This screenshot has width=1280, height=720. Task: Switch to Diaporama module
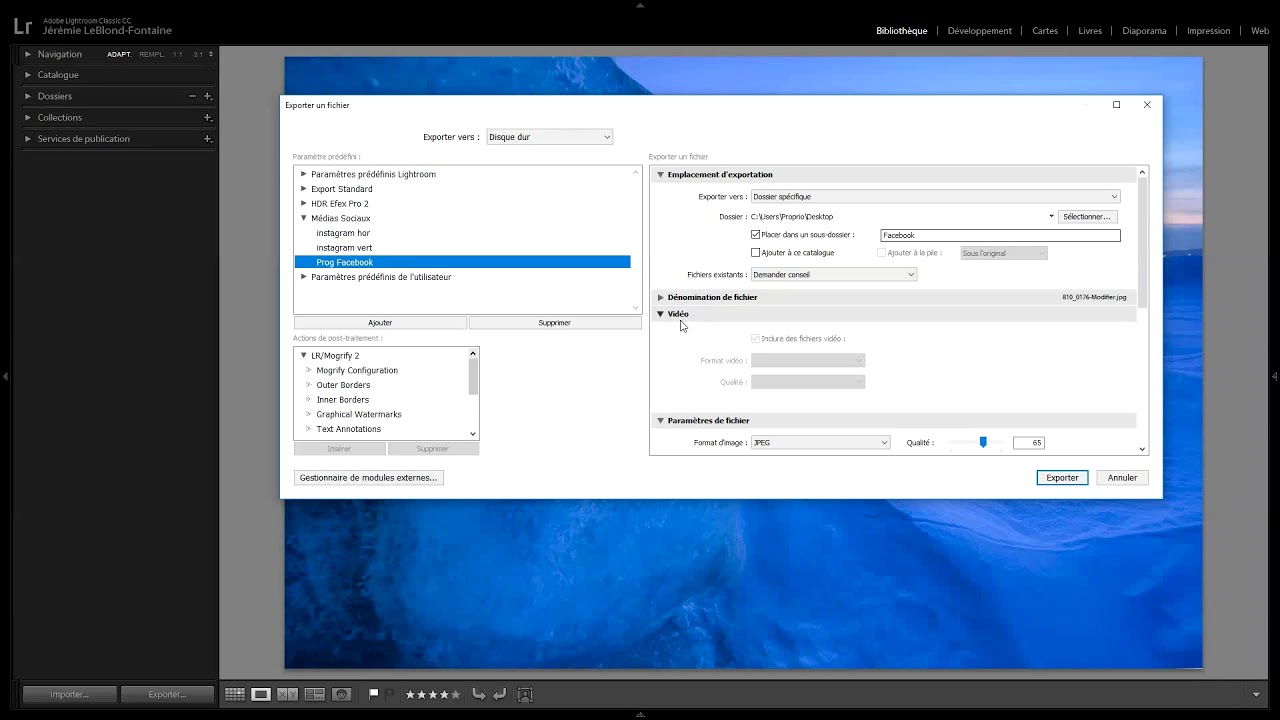pyautogui.click(x=1144, y=31)
